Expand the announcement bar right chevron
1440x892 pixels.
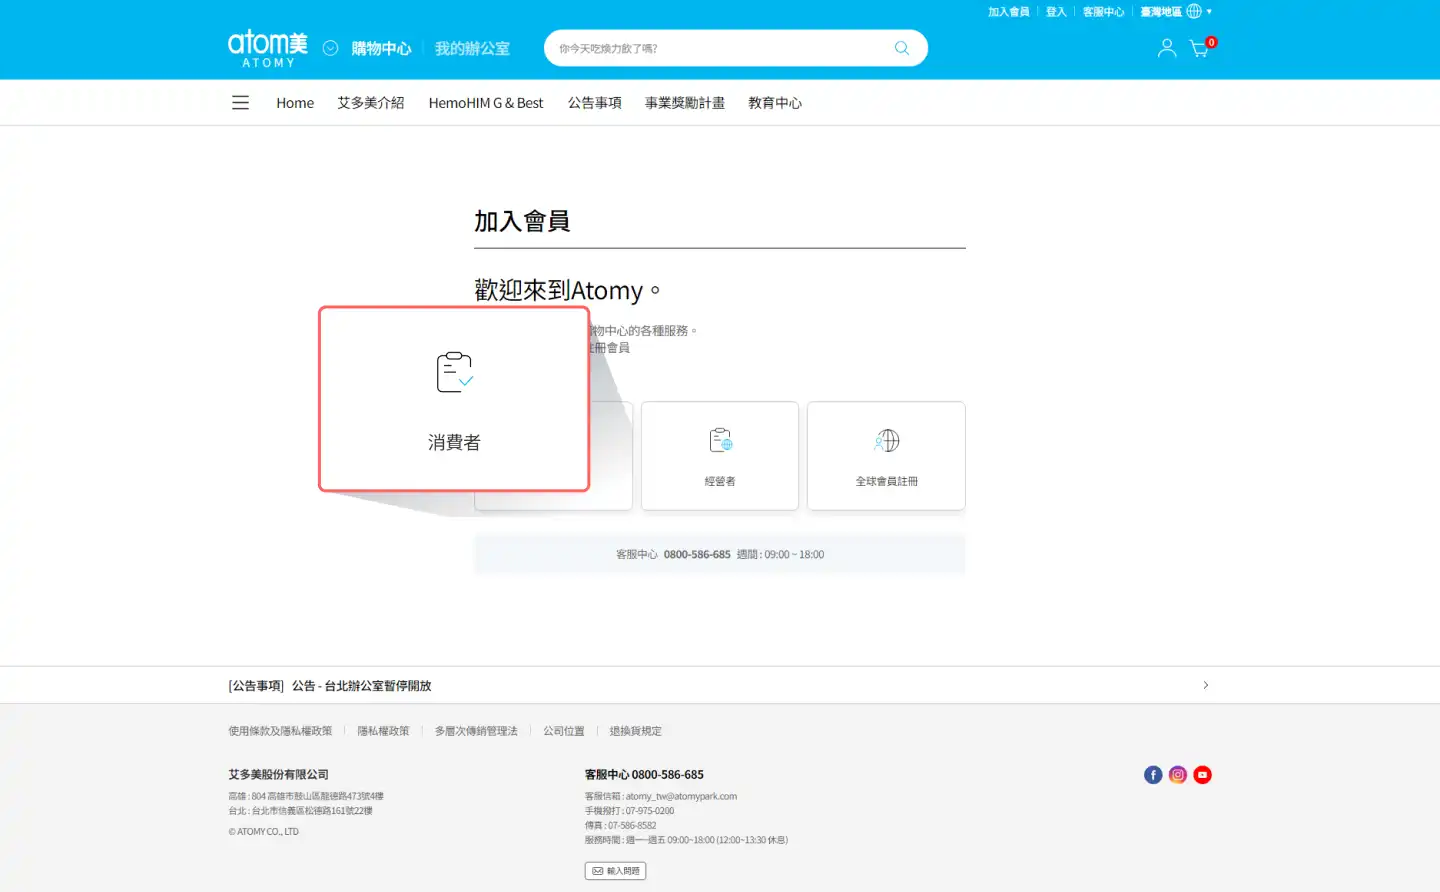pyautogui.click(x=1205, y=685)
